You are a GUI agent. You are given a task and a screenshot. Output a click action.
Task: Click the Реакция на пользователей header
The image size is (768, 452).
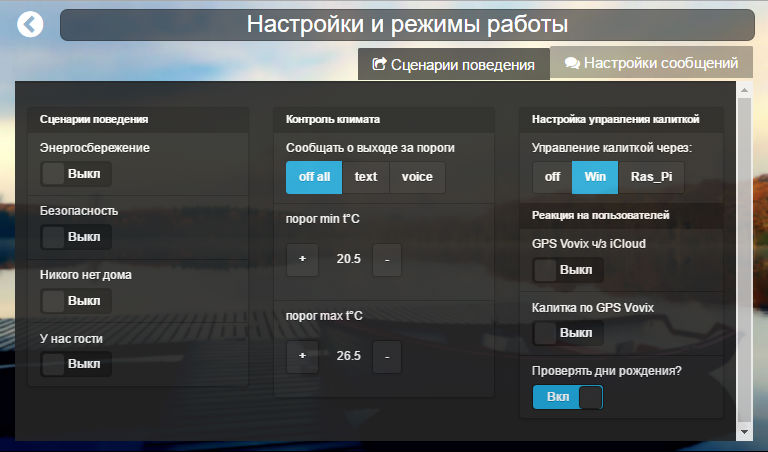(600, 215)
